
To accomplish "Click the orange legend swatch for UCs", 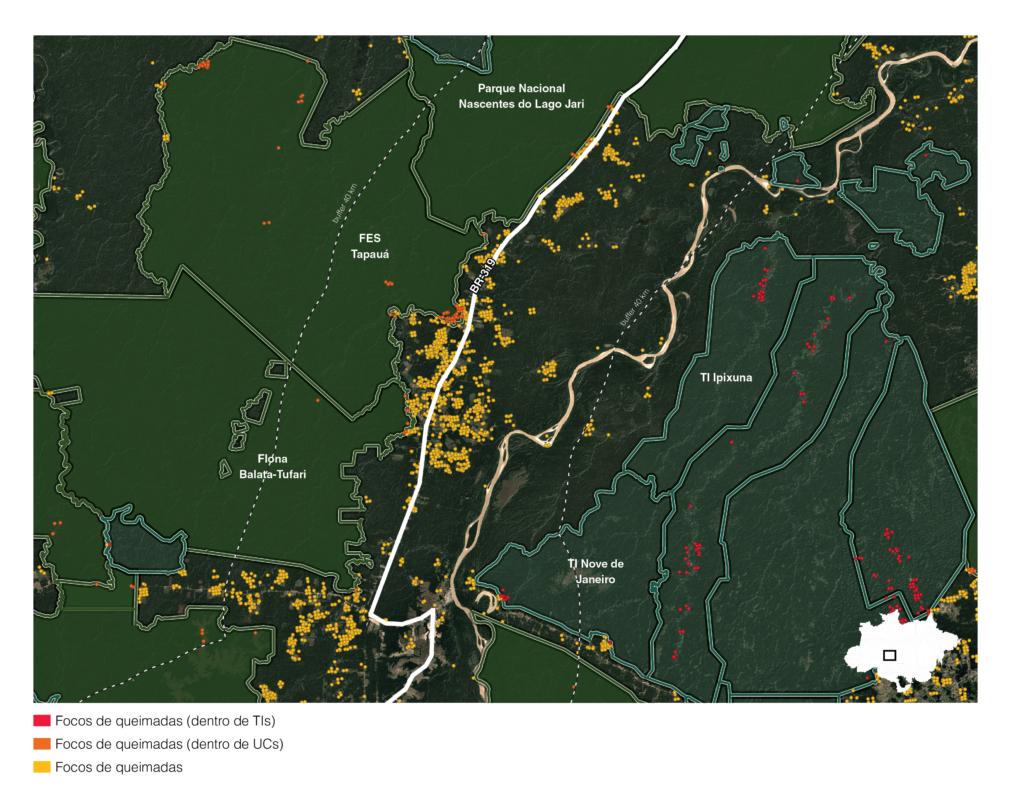I will 42,744.
